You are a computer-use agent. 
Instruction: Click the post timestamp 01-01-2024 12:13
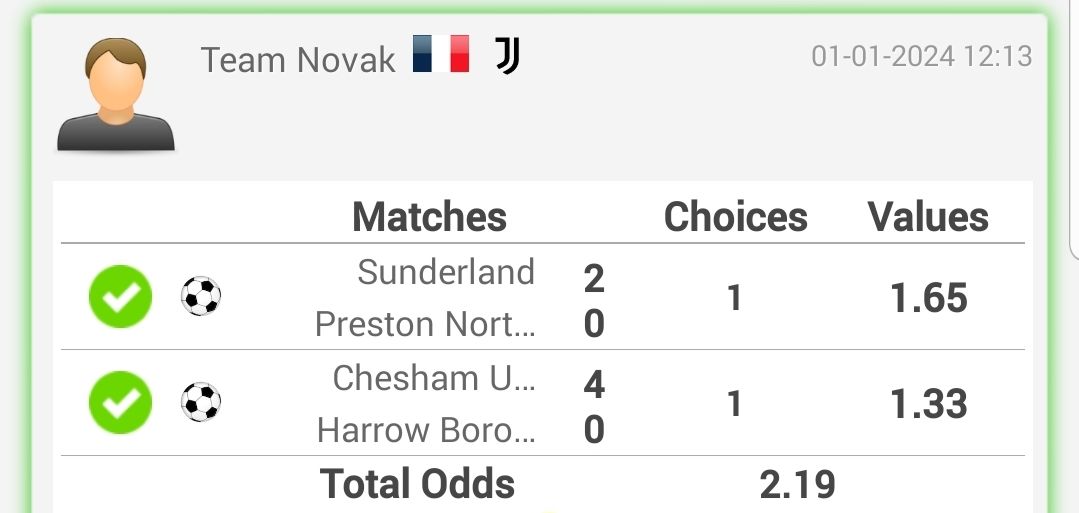(922, 56)
